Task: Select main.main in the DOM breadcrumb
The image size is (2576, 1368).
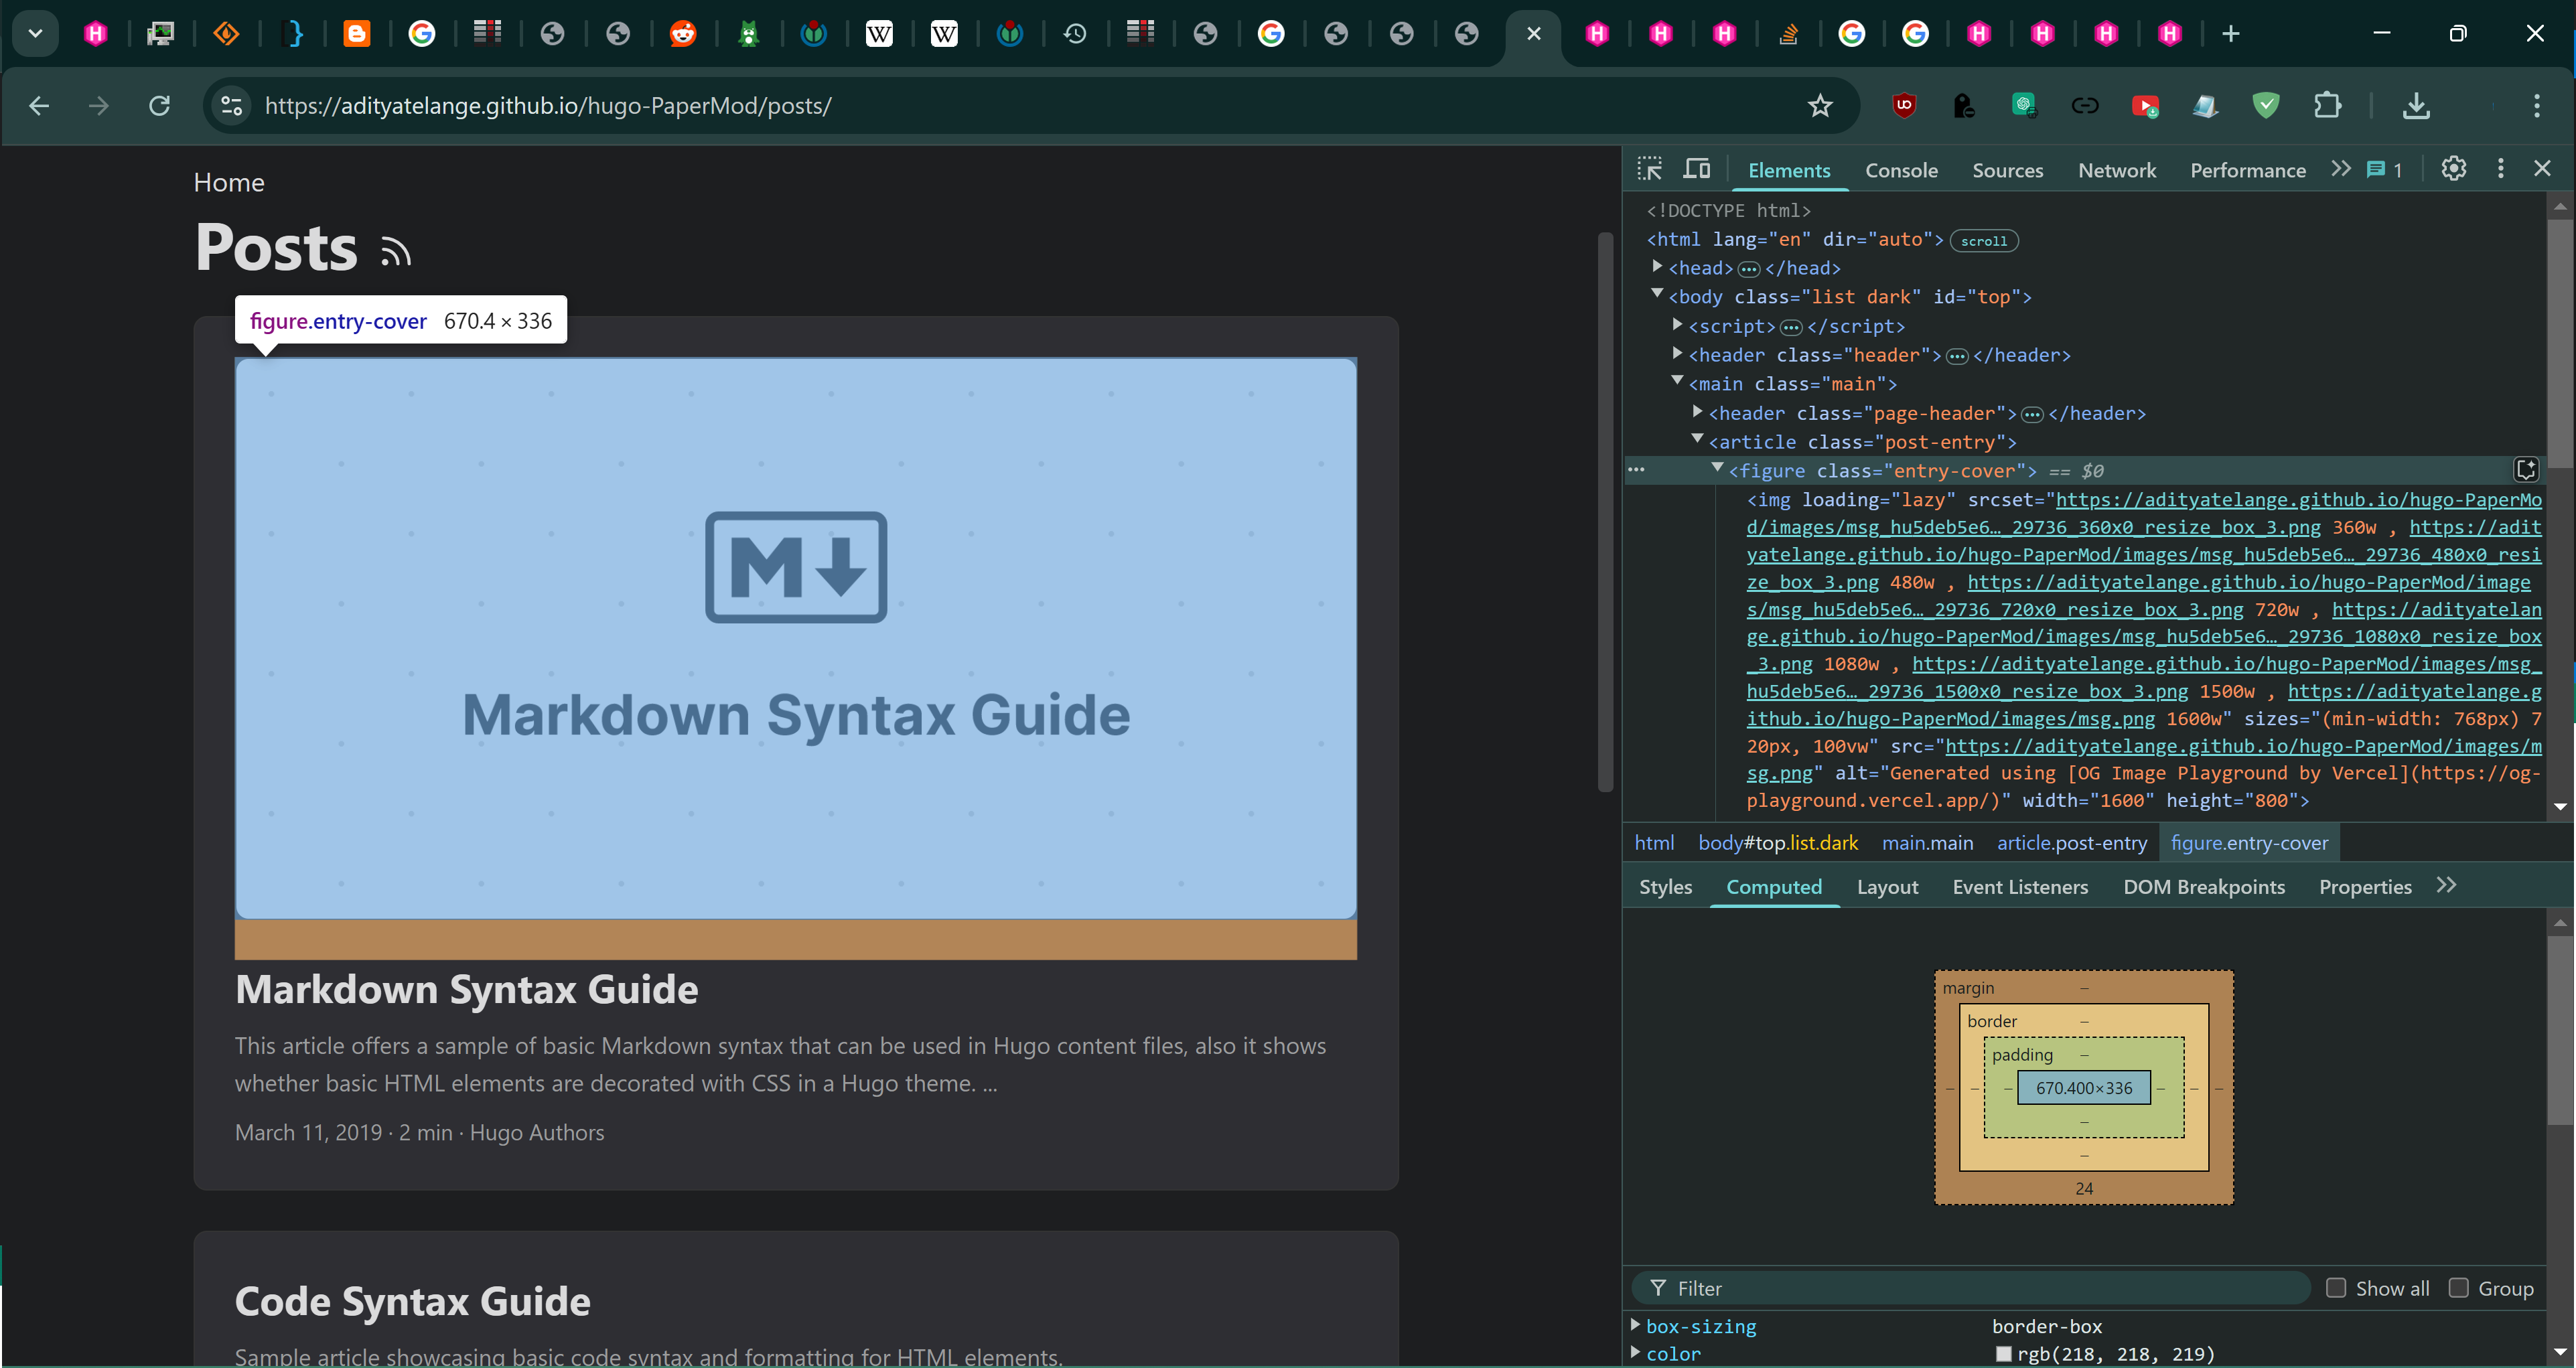Action: pos(1927,843)
